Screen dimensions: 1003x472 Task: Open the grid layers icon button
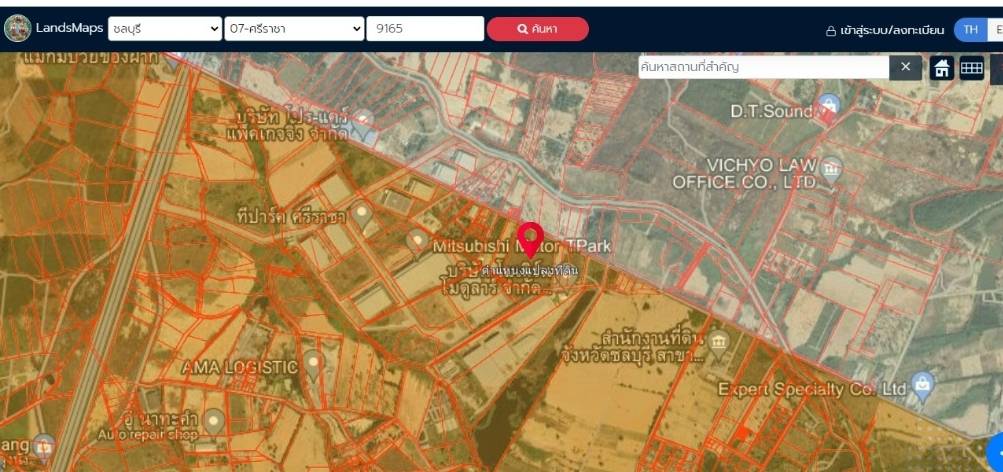tap(971, 67)
